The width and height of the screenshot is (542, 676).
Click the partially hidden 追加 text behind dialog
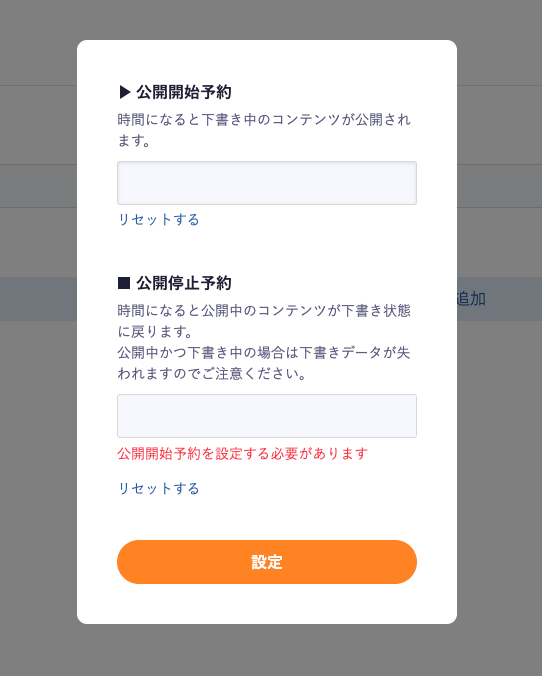click(x=471, y=299)
